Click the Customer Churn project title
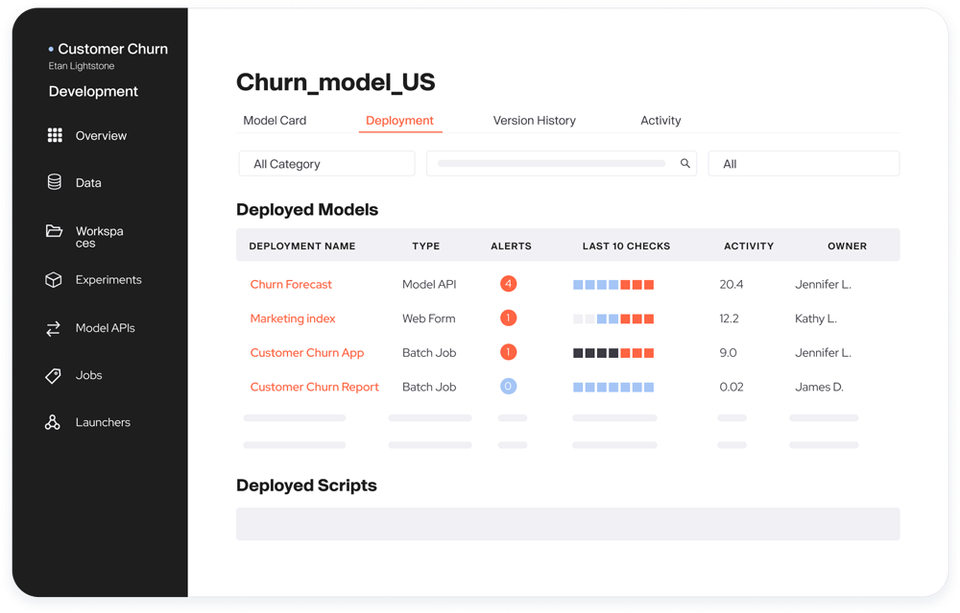 pyautogui.click(x=113, y=49)
